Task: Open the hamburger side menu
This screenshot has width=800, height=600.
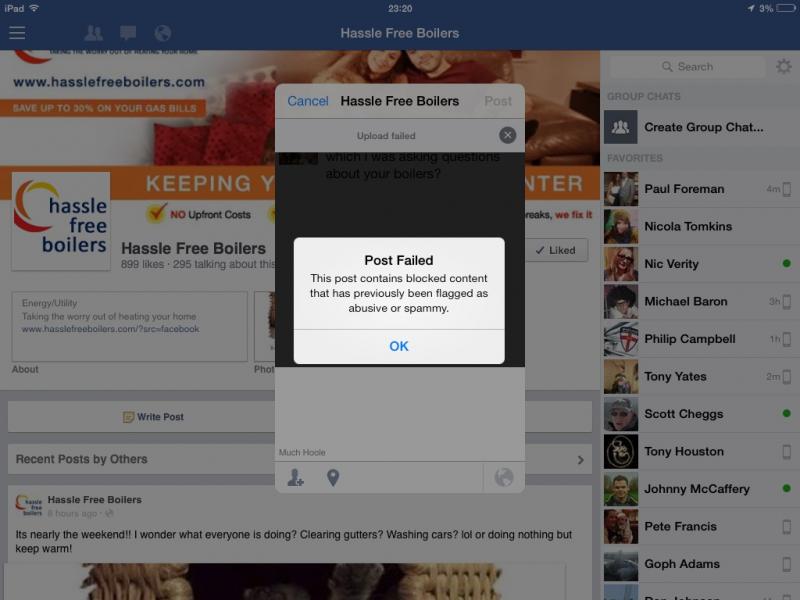Action: pos(17,33)
